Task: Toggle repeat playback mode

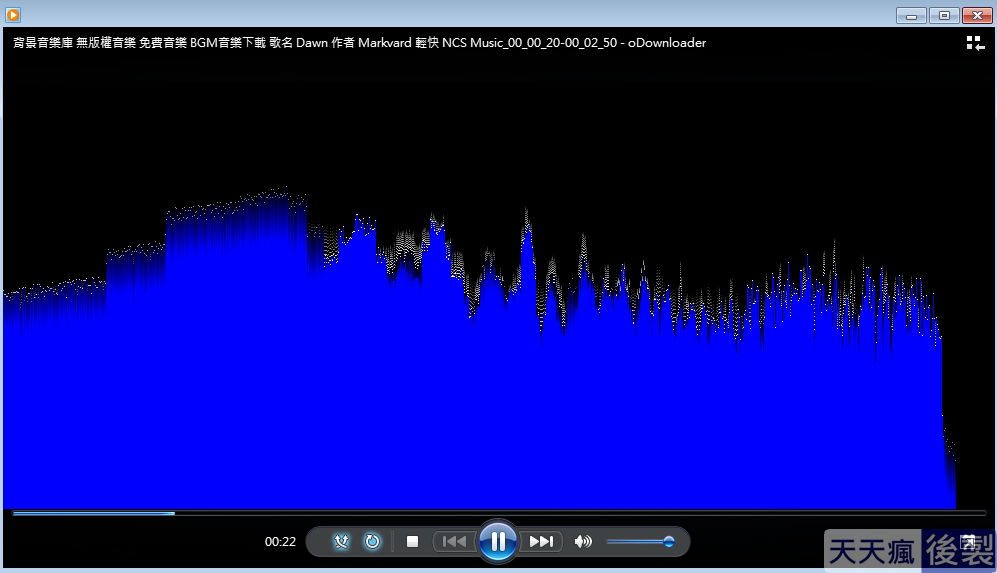Action: tap(372, 541)
